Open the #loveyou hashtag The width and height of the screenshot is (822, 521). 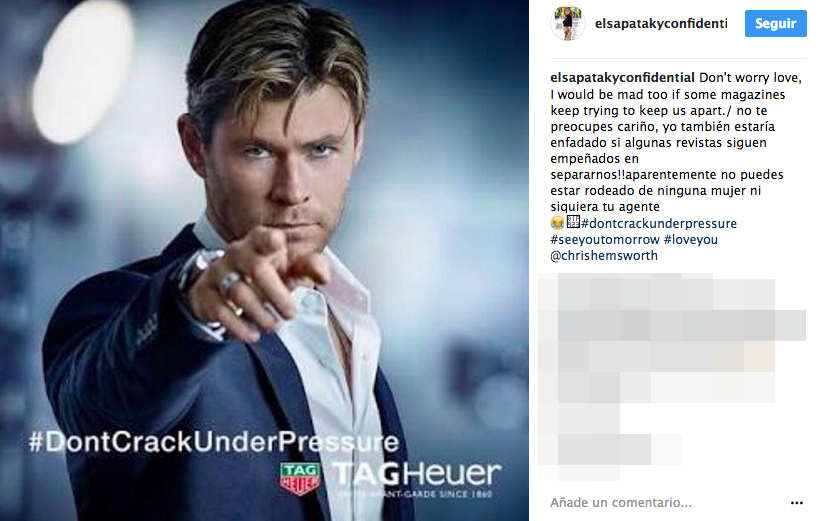pyautogui.click(x=690, y=240)
